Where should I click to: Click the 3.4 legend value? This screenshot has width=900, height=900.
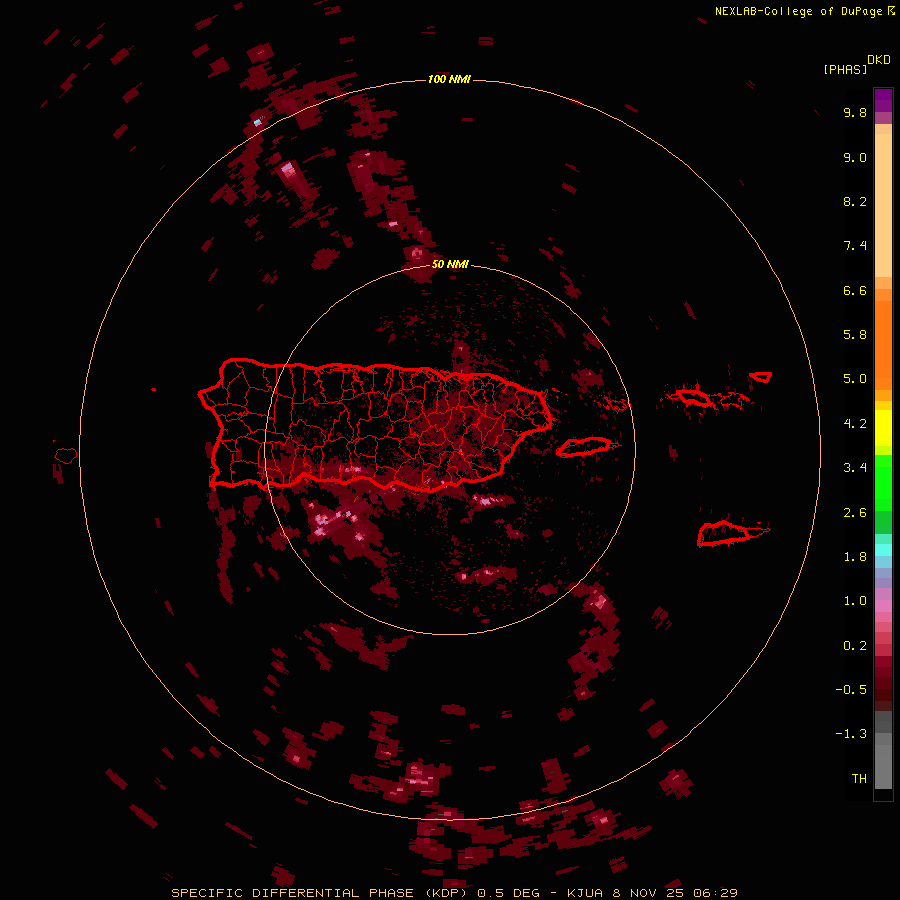tap(855, 468)
